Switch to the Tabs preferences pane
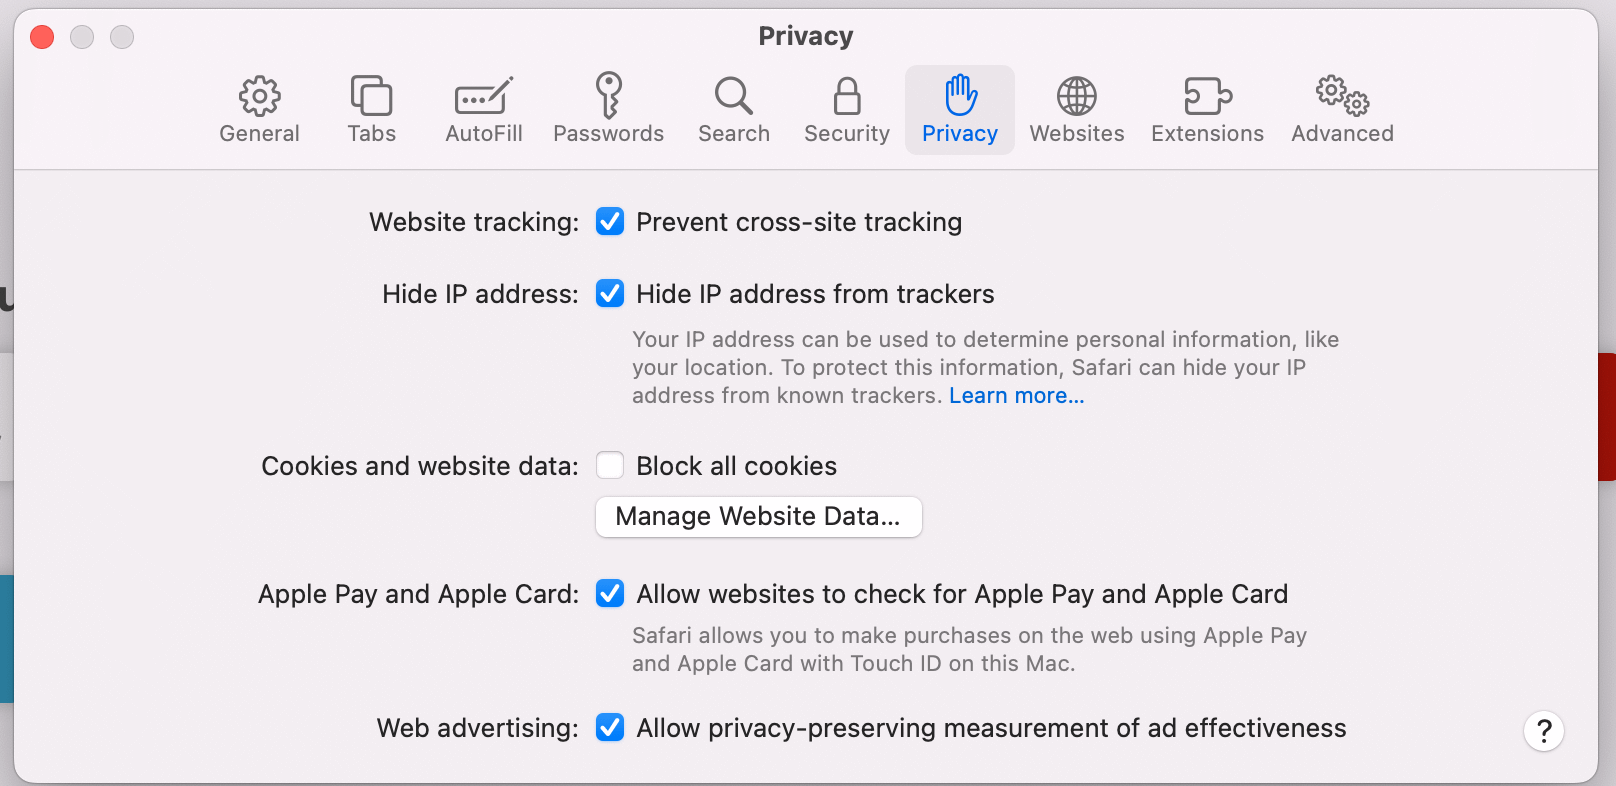 (371, 97)
